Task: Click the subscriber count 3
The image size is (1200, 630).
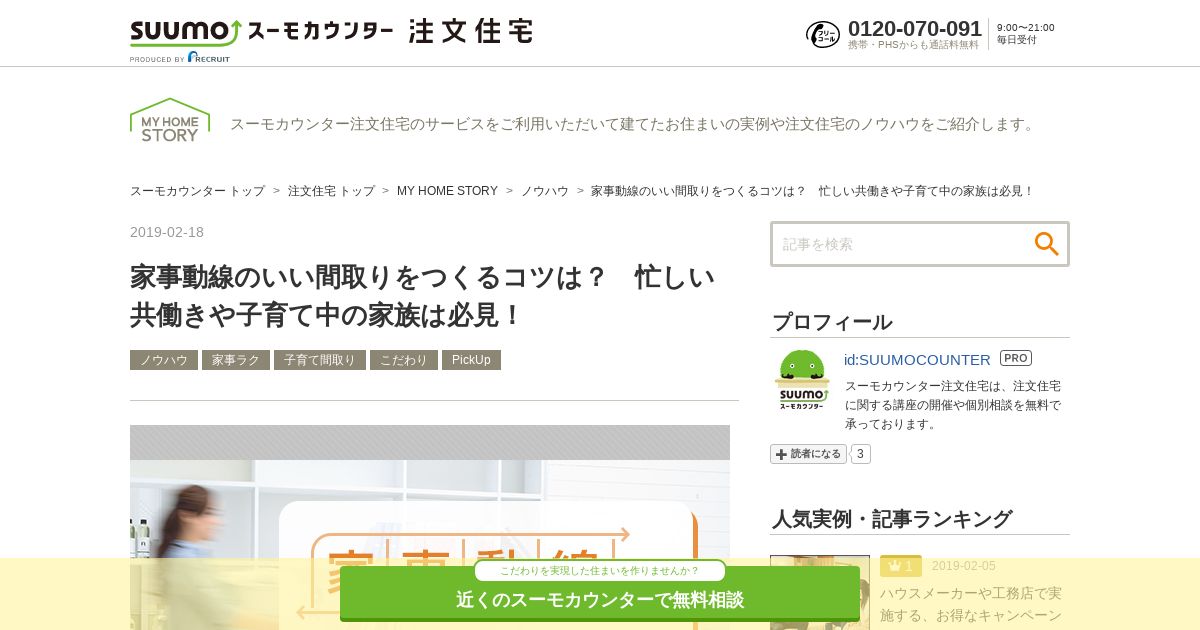Action: (x=860, y=454)
